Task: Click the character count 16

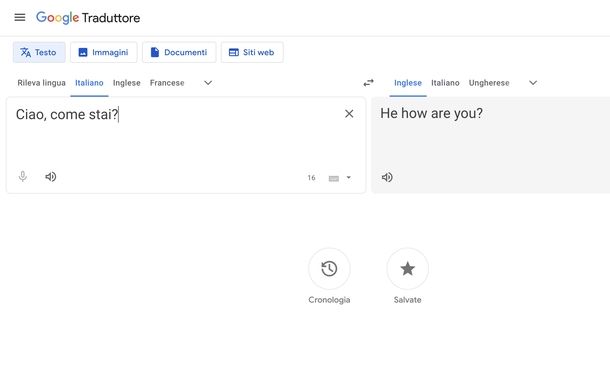Action: point(311,178)
